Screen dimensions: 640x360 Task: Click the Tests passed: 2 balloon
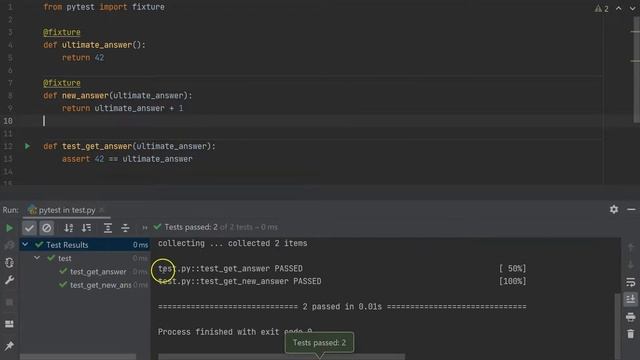pos(319,342)
